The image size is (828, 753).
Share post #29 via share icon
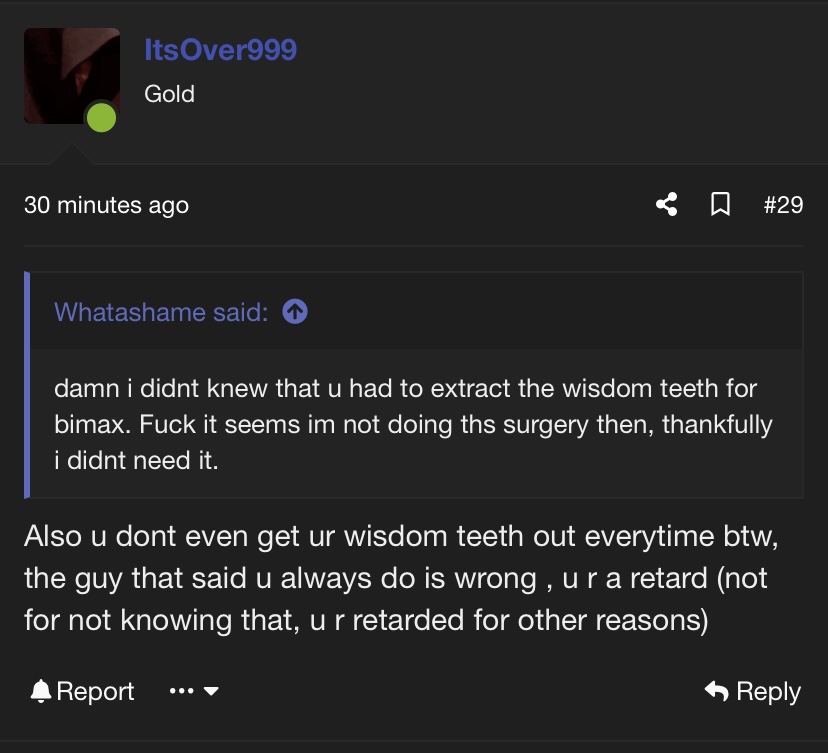pos(667,204)
